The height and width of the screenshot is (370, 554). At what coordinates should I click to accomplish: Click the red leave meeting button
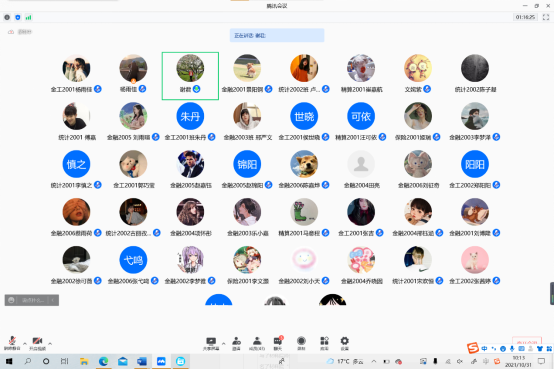pos(527,341)
